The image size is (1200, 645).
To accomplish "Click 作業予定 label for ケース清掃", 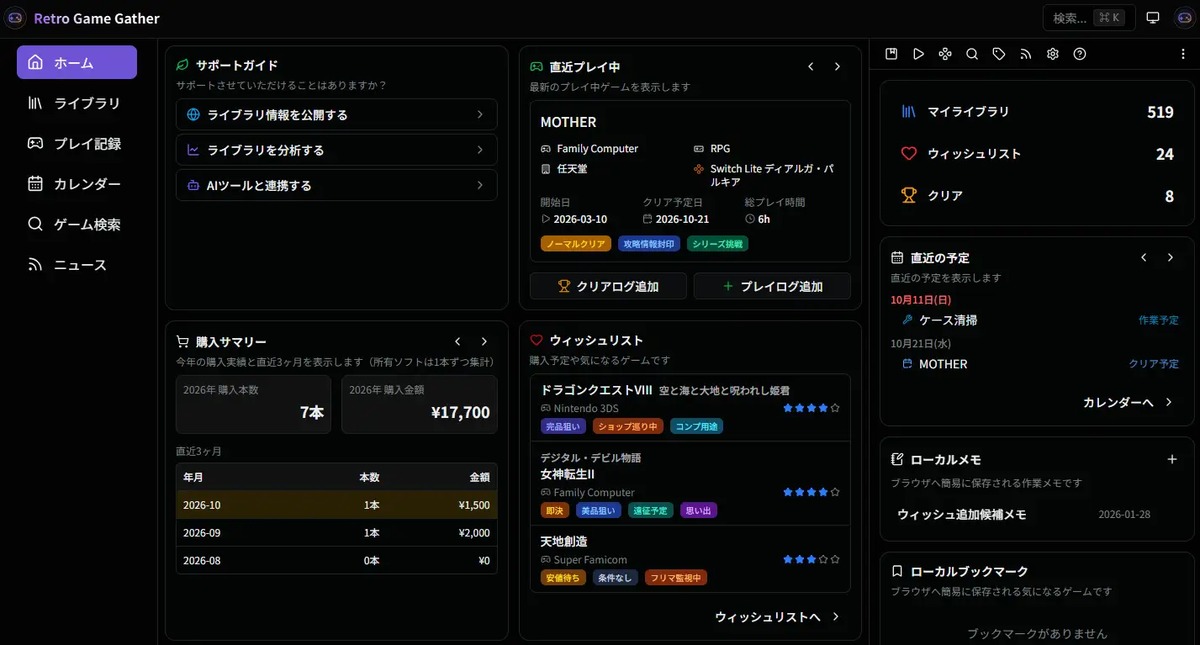I will pos(1158,320).
